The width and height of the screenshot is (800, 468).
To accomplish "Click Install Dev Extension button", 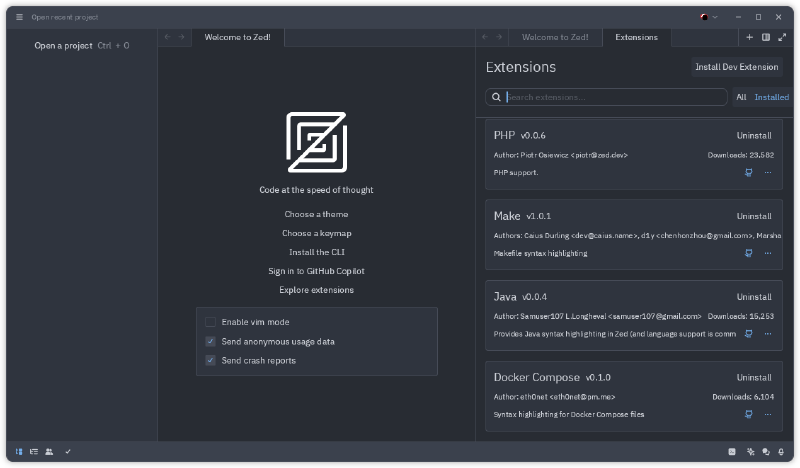I will [737, 67].
